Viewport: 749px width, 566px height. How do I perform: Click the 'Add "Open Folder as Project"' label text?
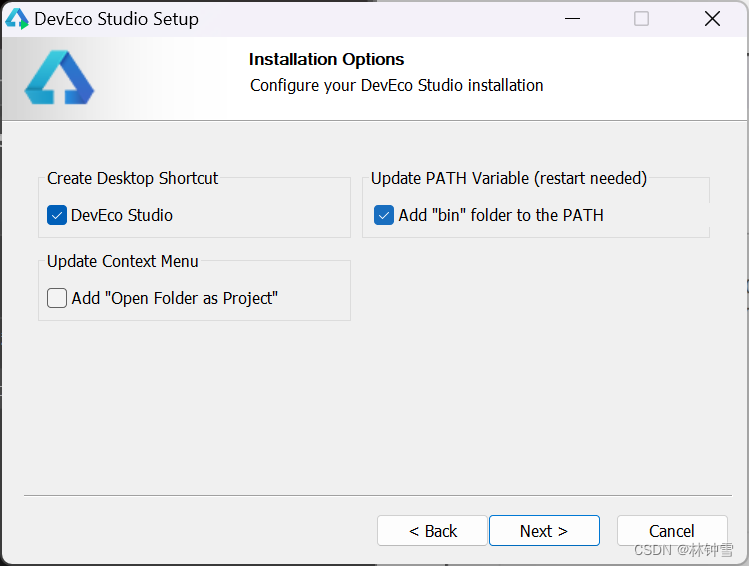tap(174, 298)
